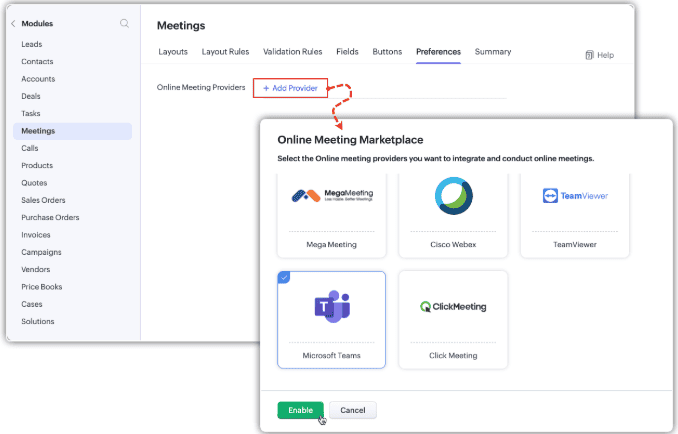Viewport: 678px width, 434px height.
Task: Choose the Cisco Webex logo
Action: [453, 196]
